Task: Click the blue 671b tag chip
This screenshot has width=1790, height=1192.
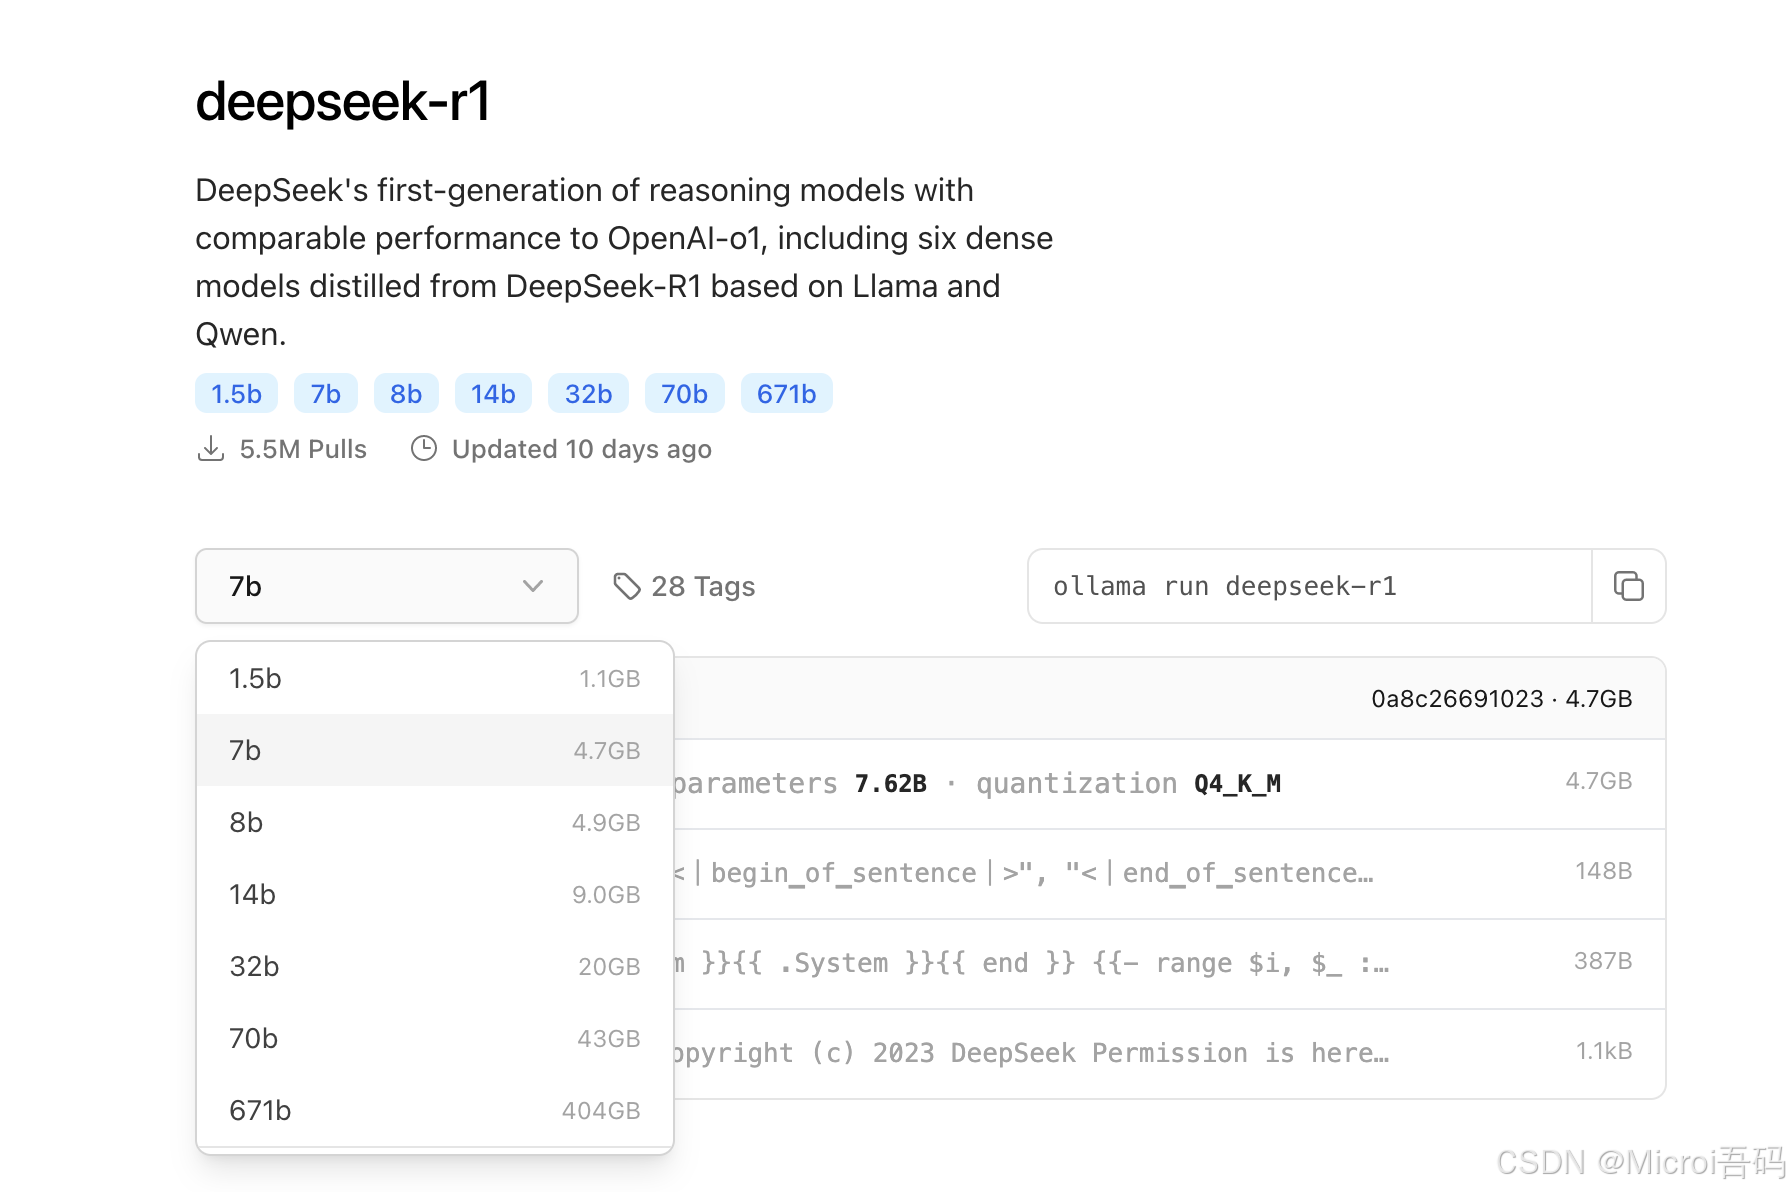Action: (x=786, y=393)
